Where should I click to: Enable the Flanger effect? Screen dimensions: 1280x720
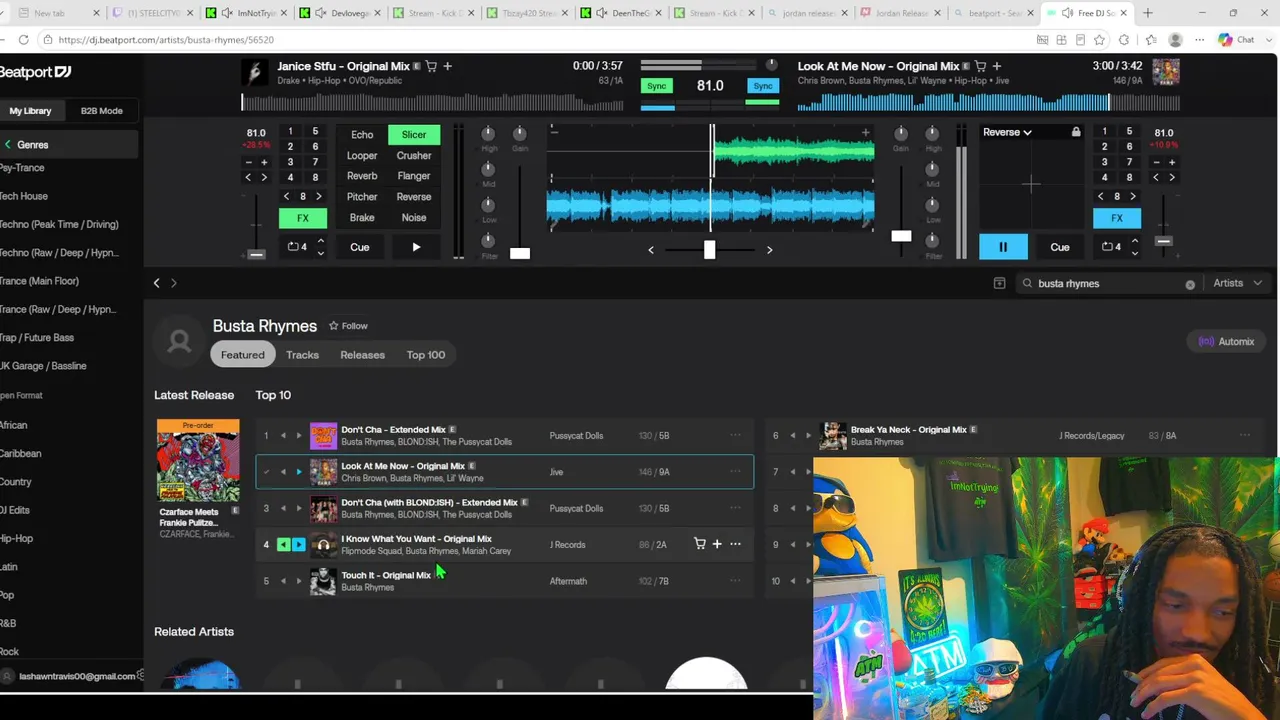(x=414, y=176)
